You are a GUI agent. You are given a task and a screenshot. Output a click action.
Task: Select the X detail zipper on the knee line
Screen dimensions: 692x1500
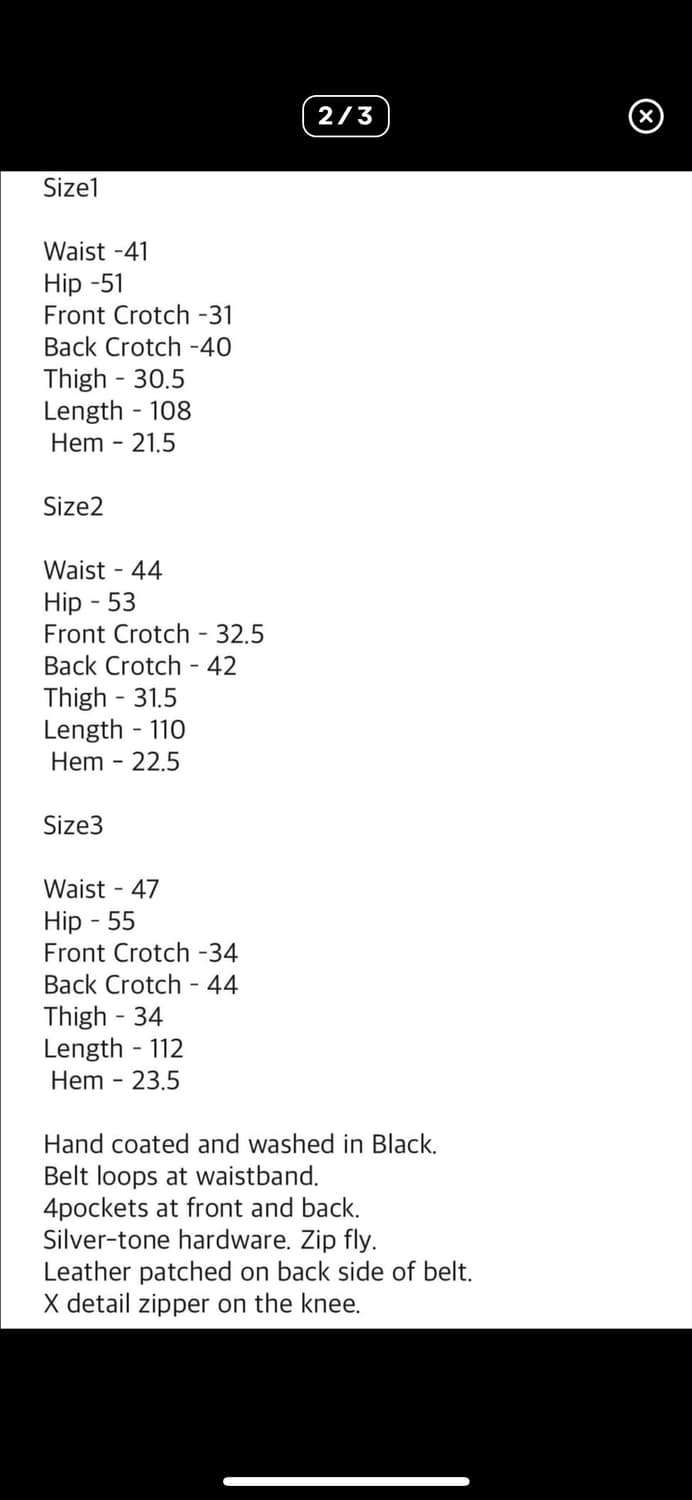point(201,1304)
